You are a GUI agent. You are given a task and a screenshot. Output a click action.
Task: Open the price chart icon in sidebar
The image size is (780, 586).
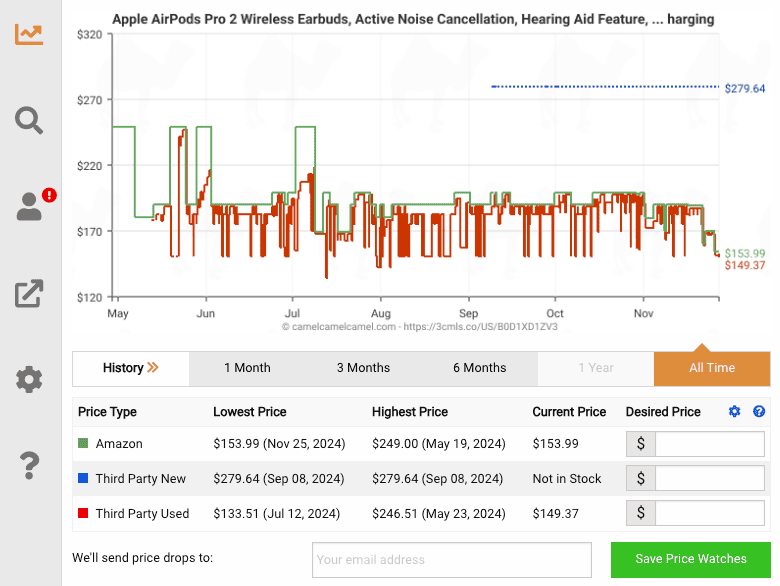29,33
